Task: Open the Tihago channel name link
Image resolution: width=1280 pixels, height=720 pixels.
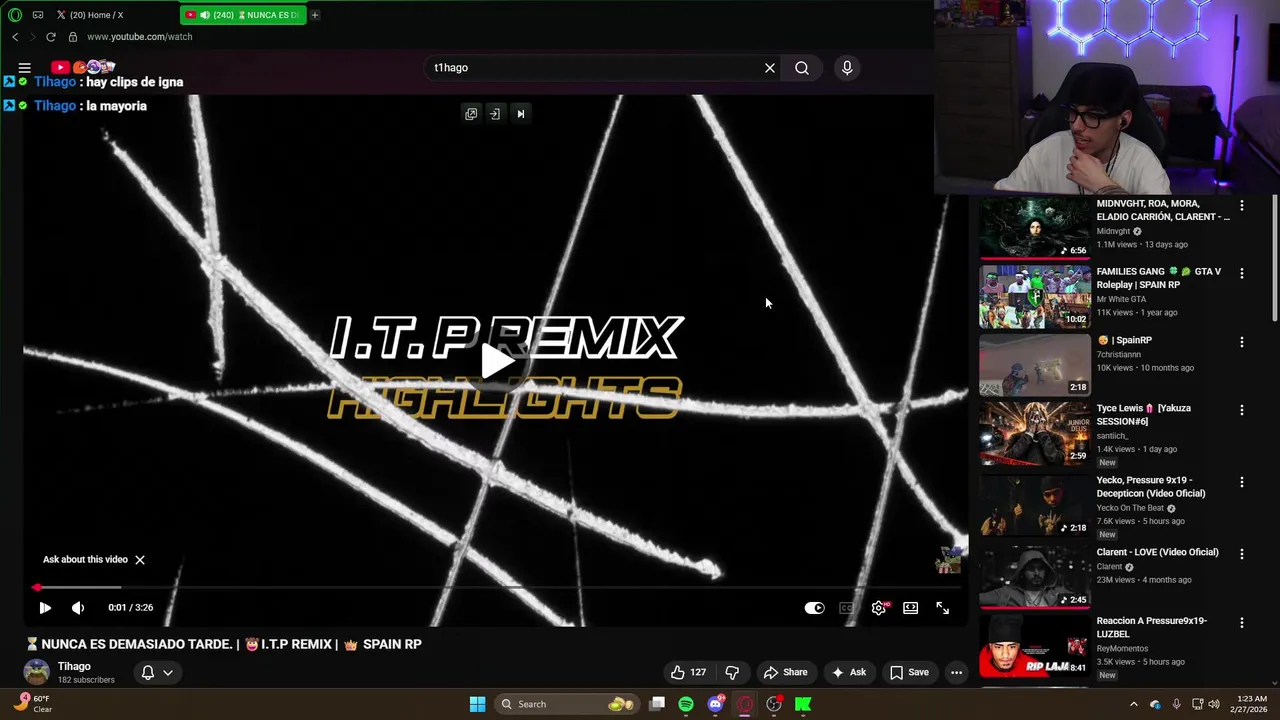Action: point(74,667)
